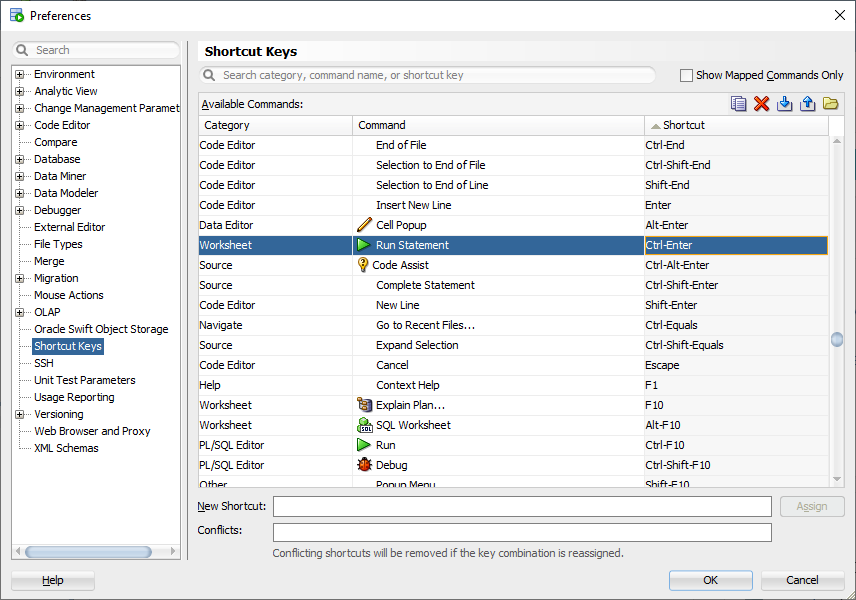Click the Help button

tap(53, 580)
